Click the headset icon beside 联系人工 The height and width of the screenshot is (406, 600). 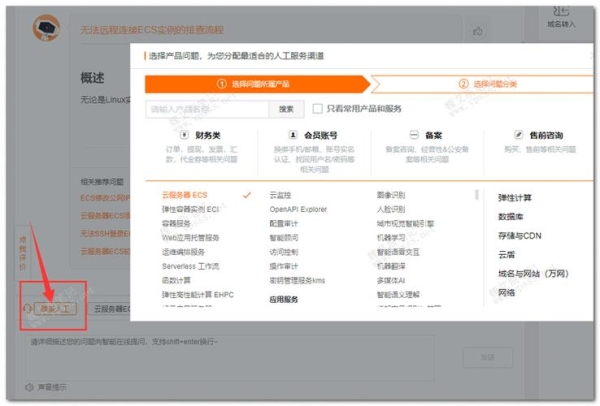click(x=27, y=308)
